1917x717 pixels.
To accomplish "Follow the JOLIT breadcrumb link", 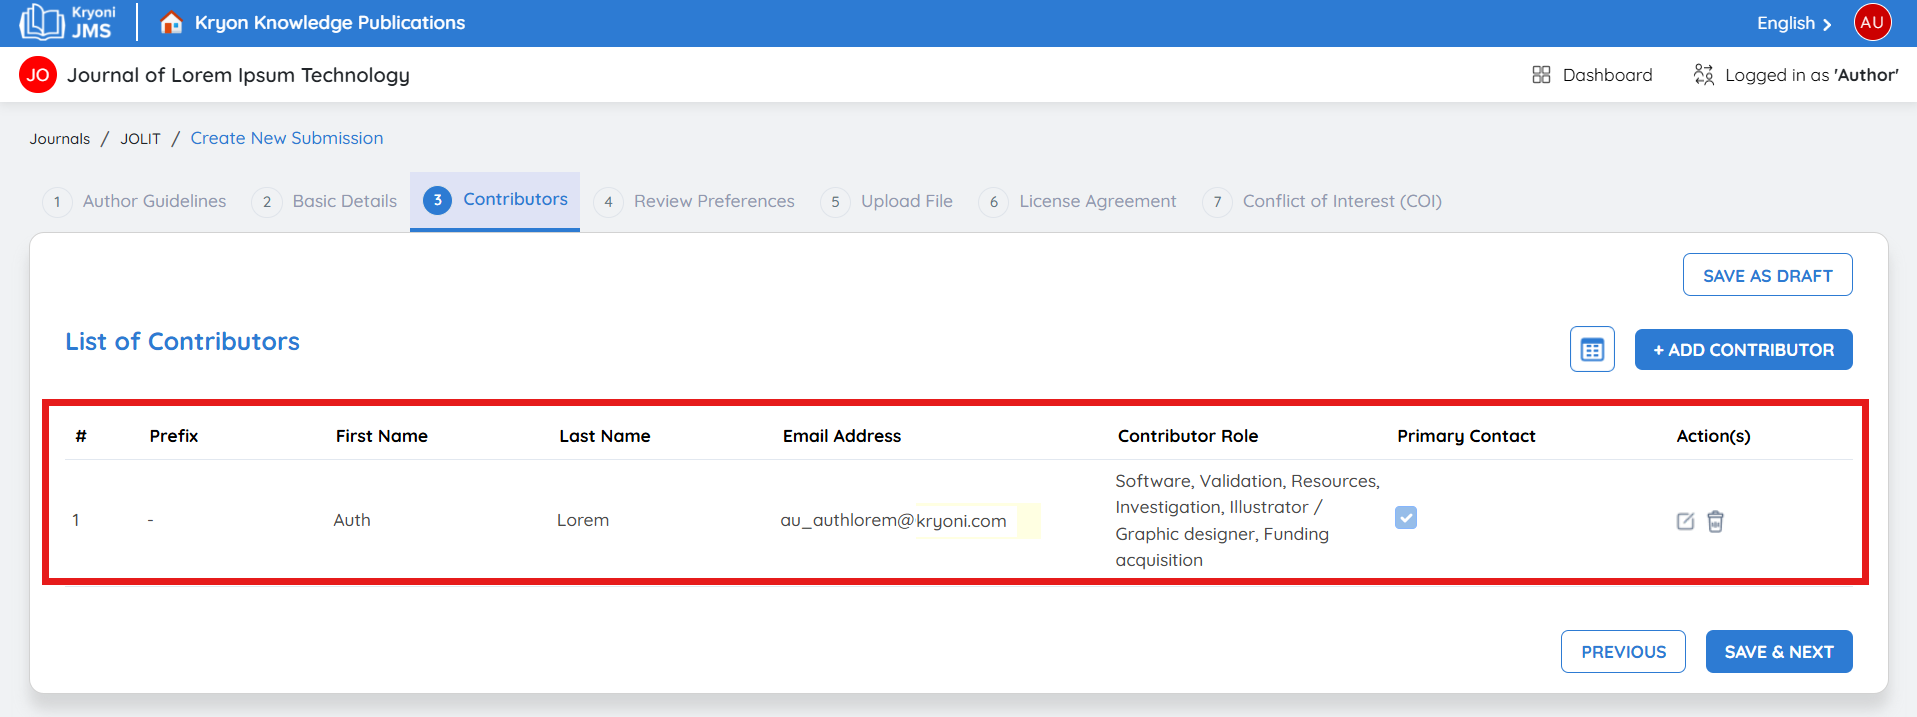I will (x=140, y=139).
